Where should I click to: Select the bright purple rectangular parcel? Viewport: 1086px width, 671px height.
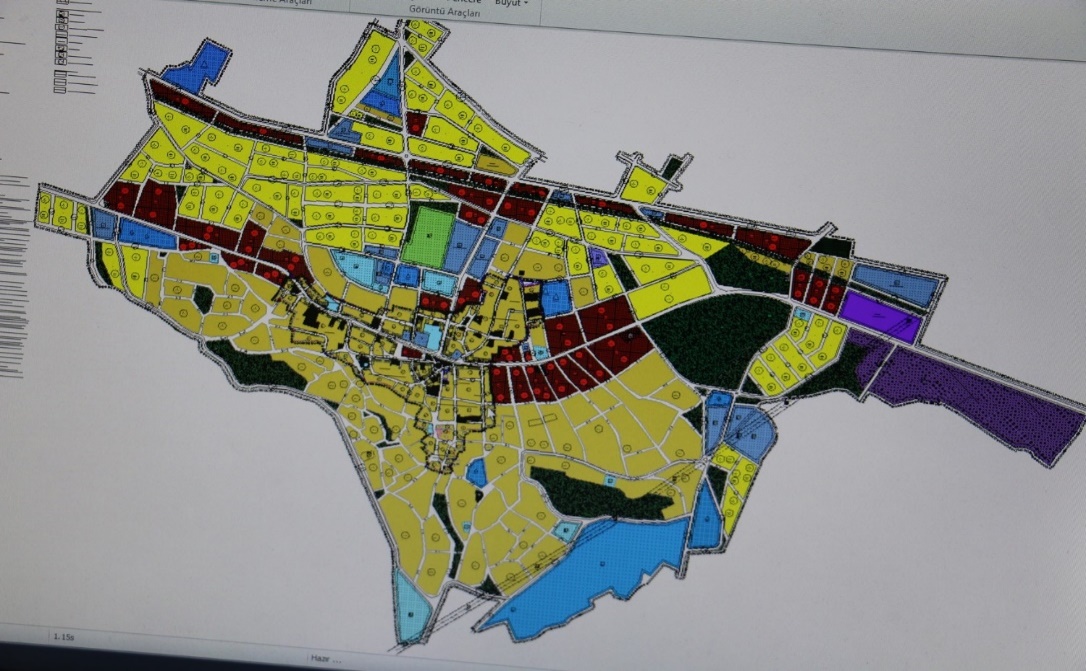click(880, 316)
